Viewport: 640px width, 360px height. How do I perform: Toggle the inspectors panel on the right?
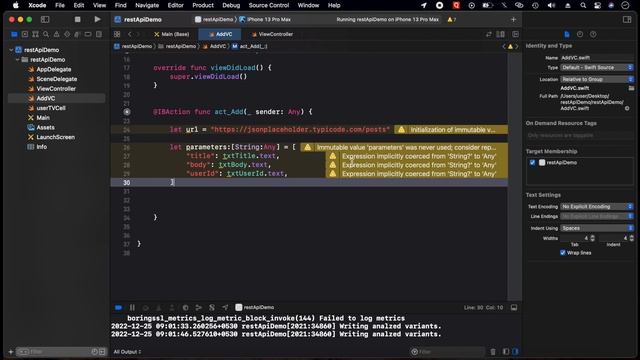pyautogui.click(x=627, y=19)
